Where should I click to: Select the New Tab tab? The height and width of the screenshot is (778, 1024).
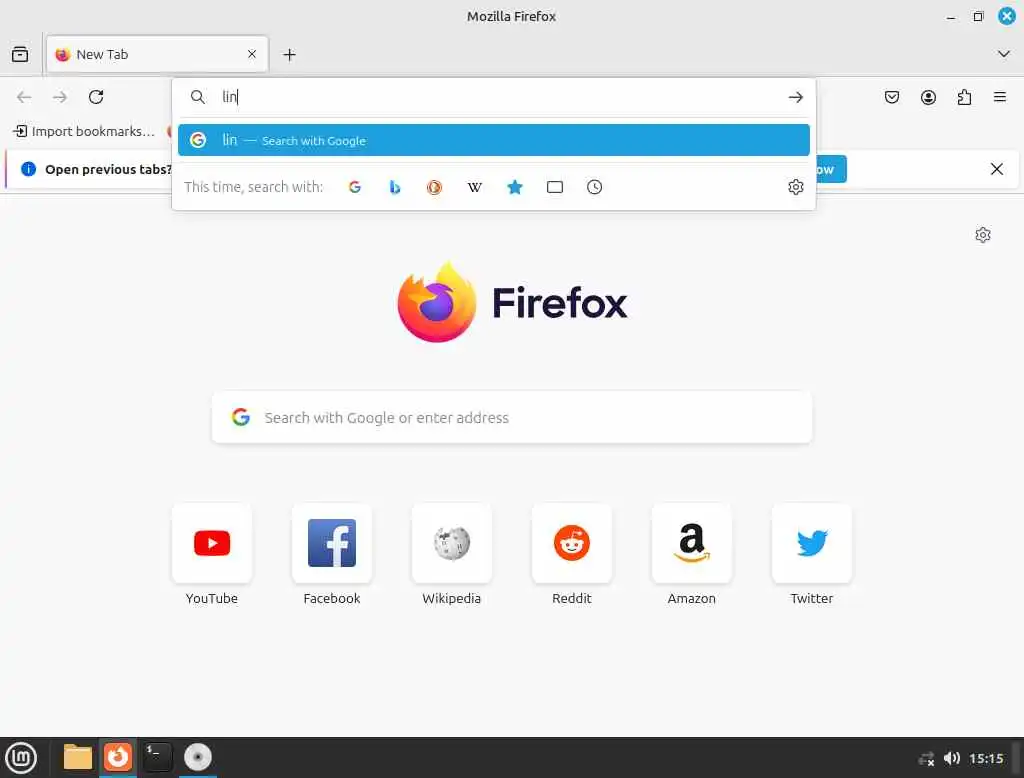157,54
